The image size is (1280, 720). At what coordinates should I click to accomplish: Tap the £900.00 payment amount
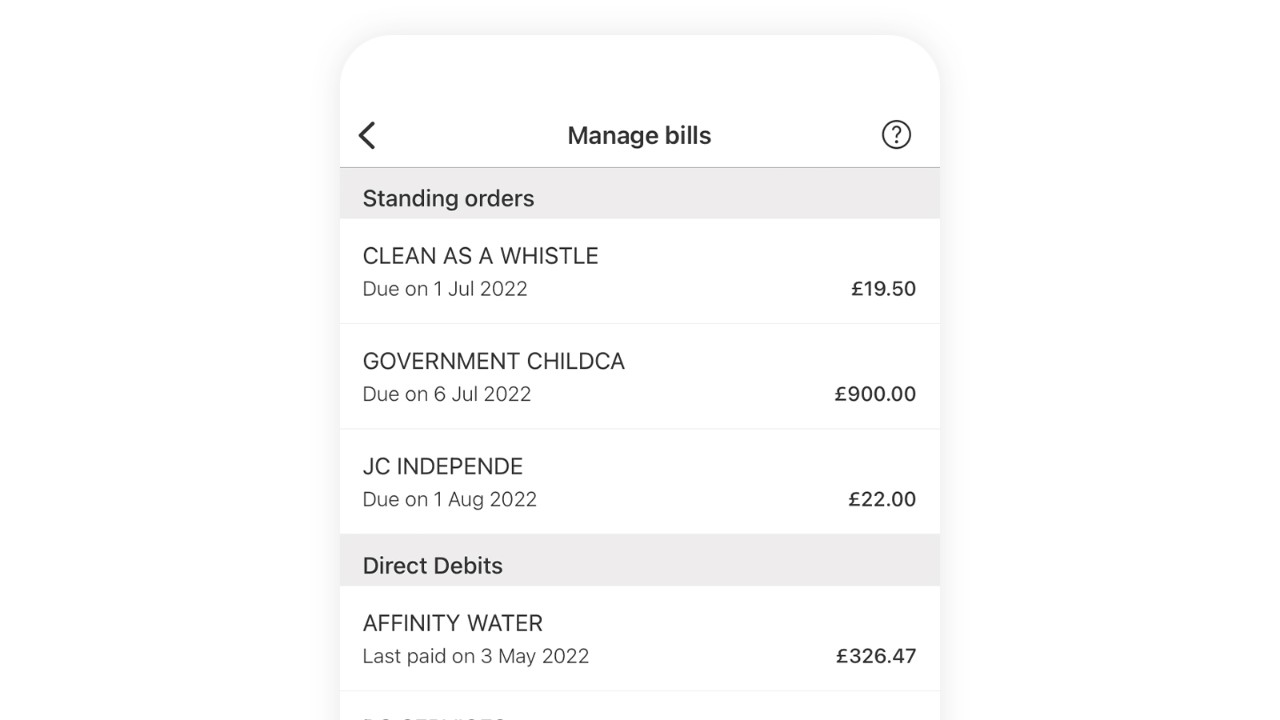[x=875, y=394]
